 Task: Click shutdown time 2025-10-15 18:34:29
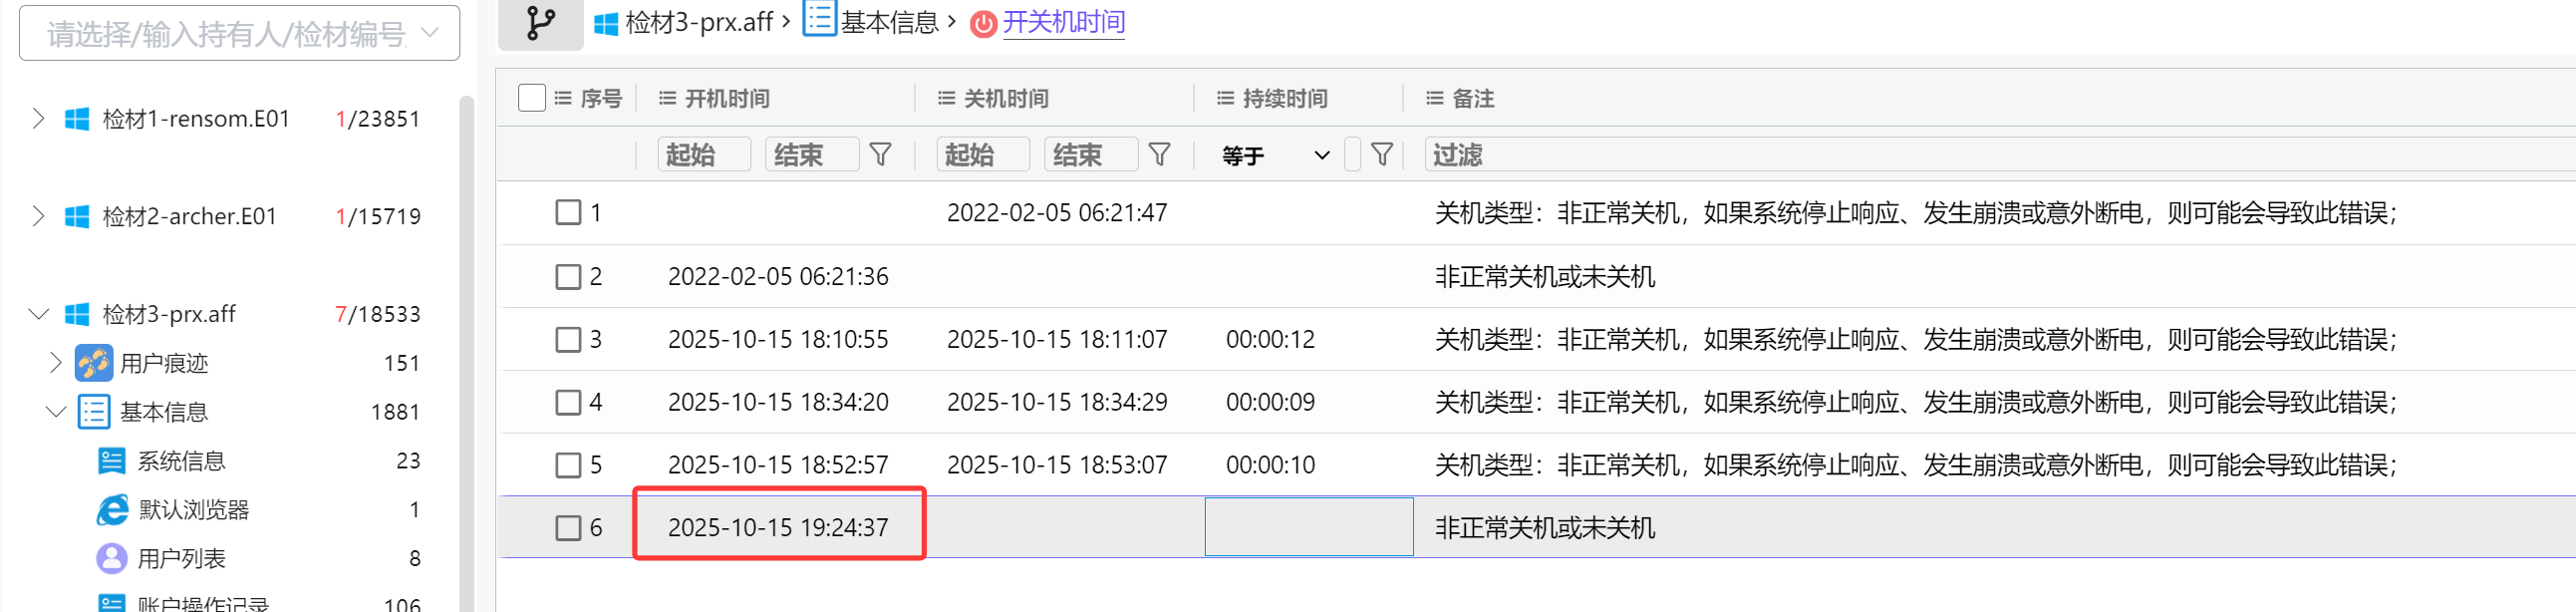pyautogui.click(x=1057, y=403)
